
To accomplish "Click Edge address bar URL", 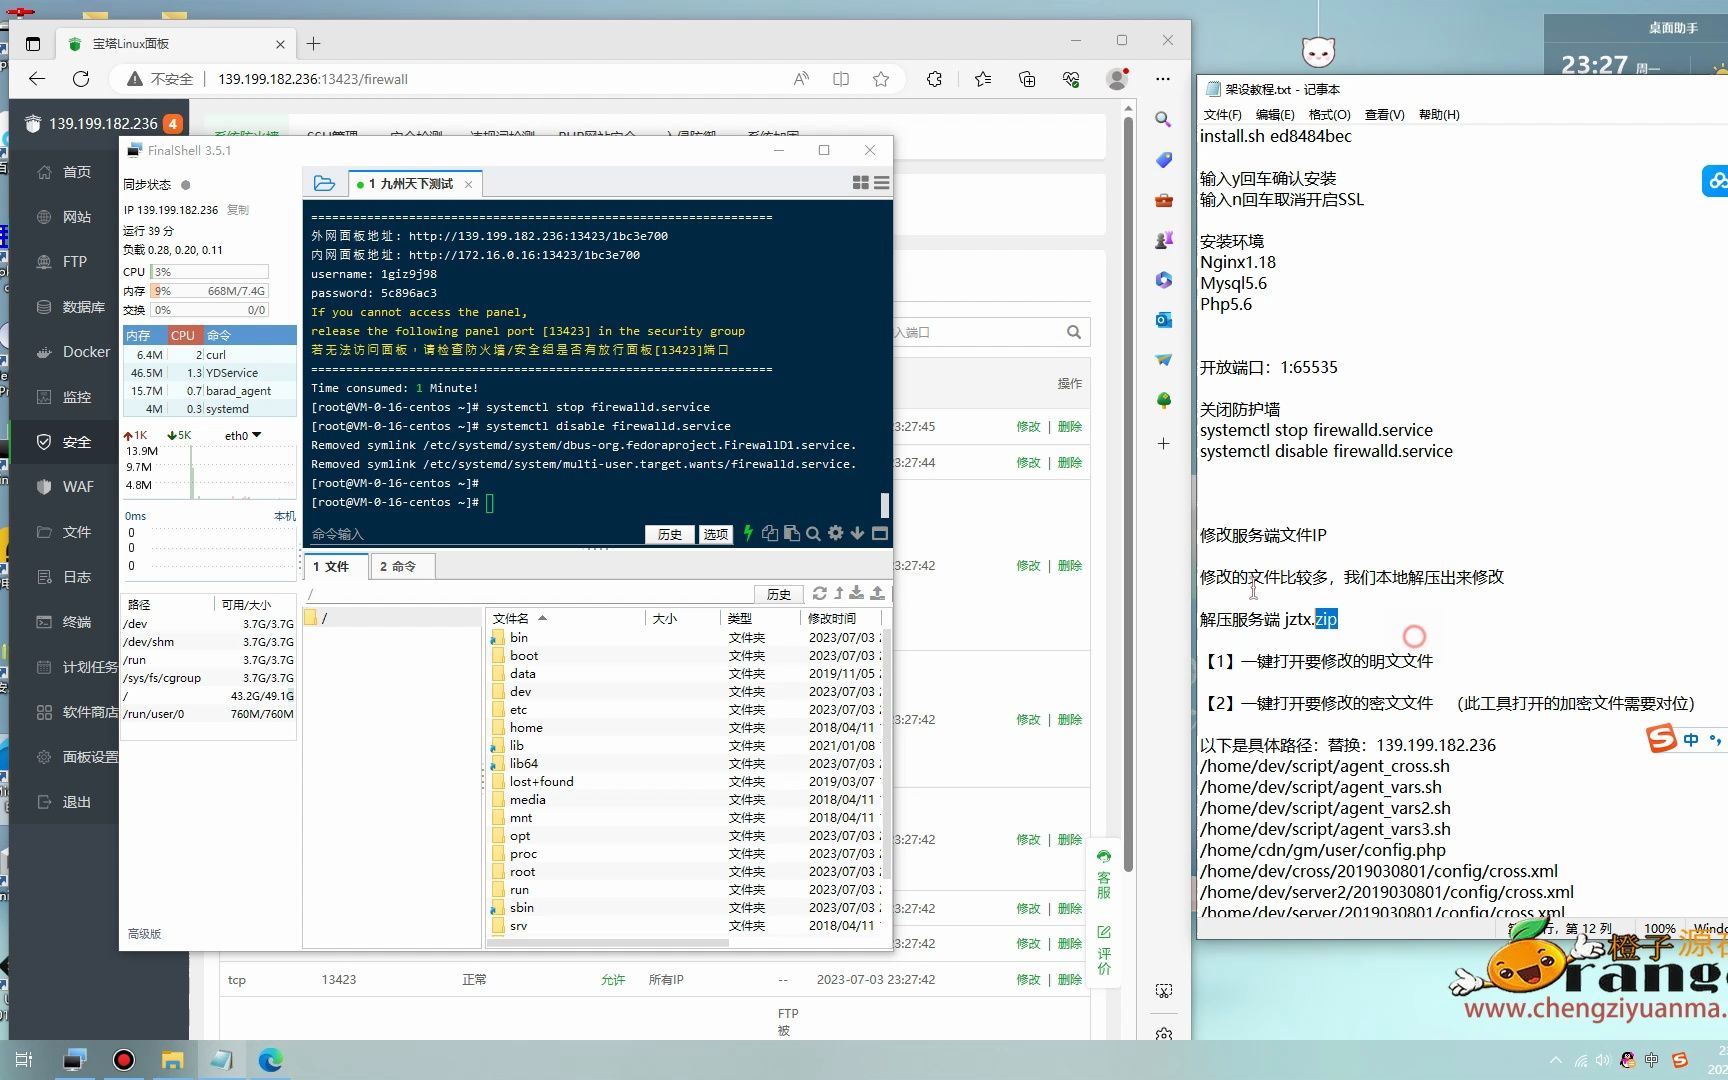I will pyautogui.click(x=313, y=79).
